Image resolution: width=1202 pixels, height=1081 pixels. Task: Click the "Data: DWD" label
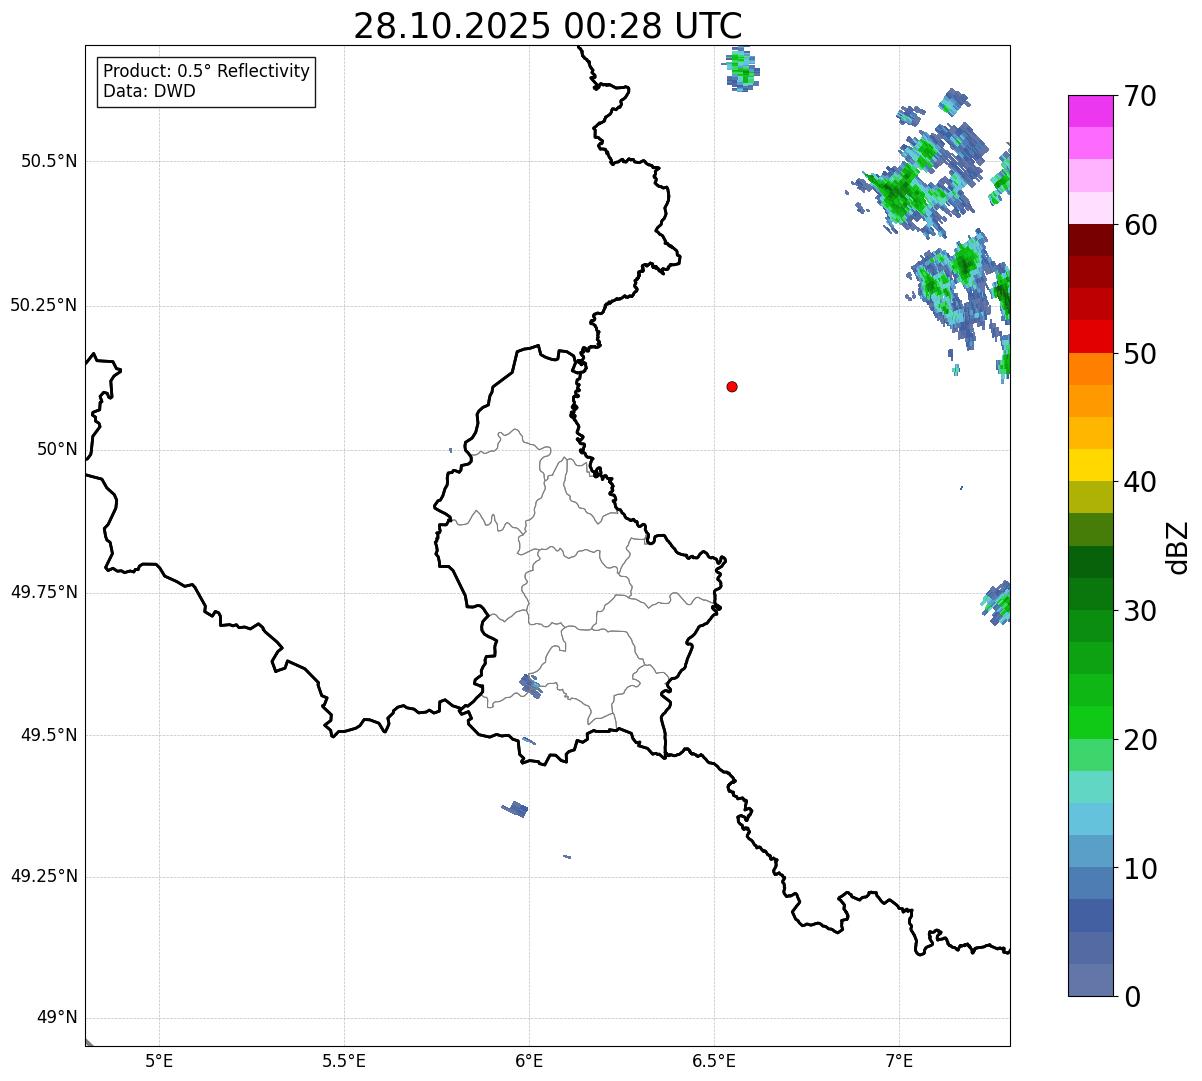coord(149,91)
